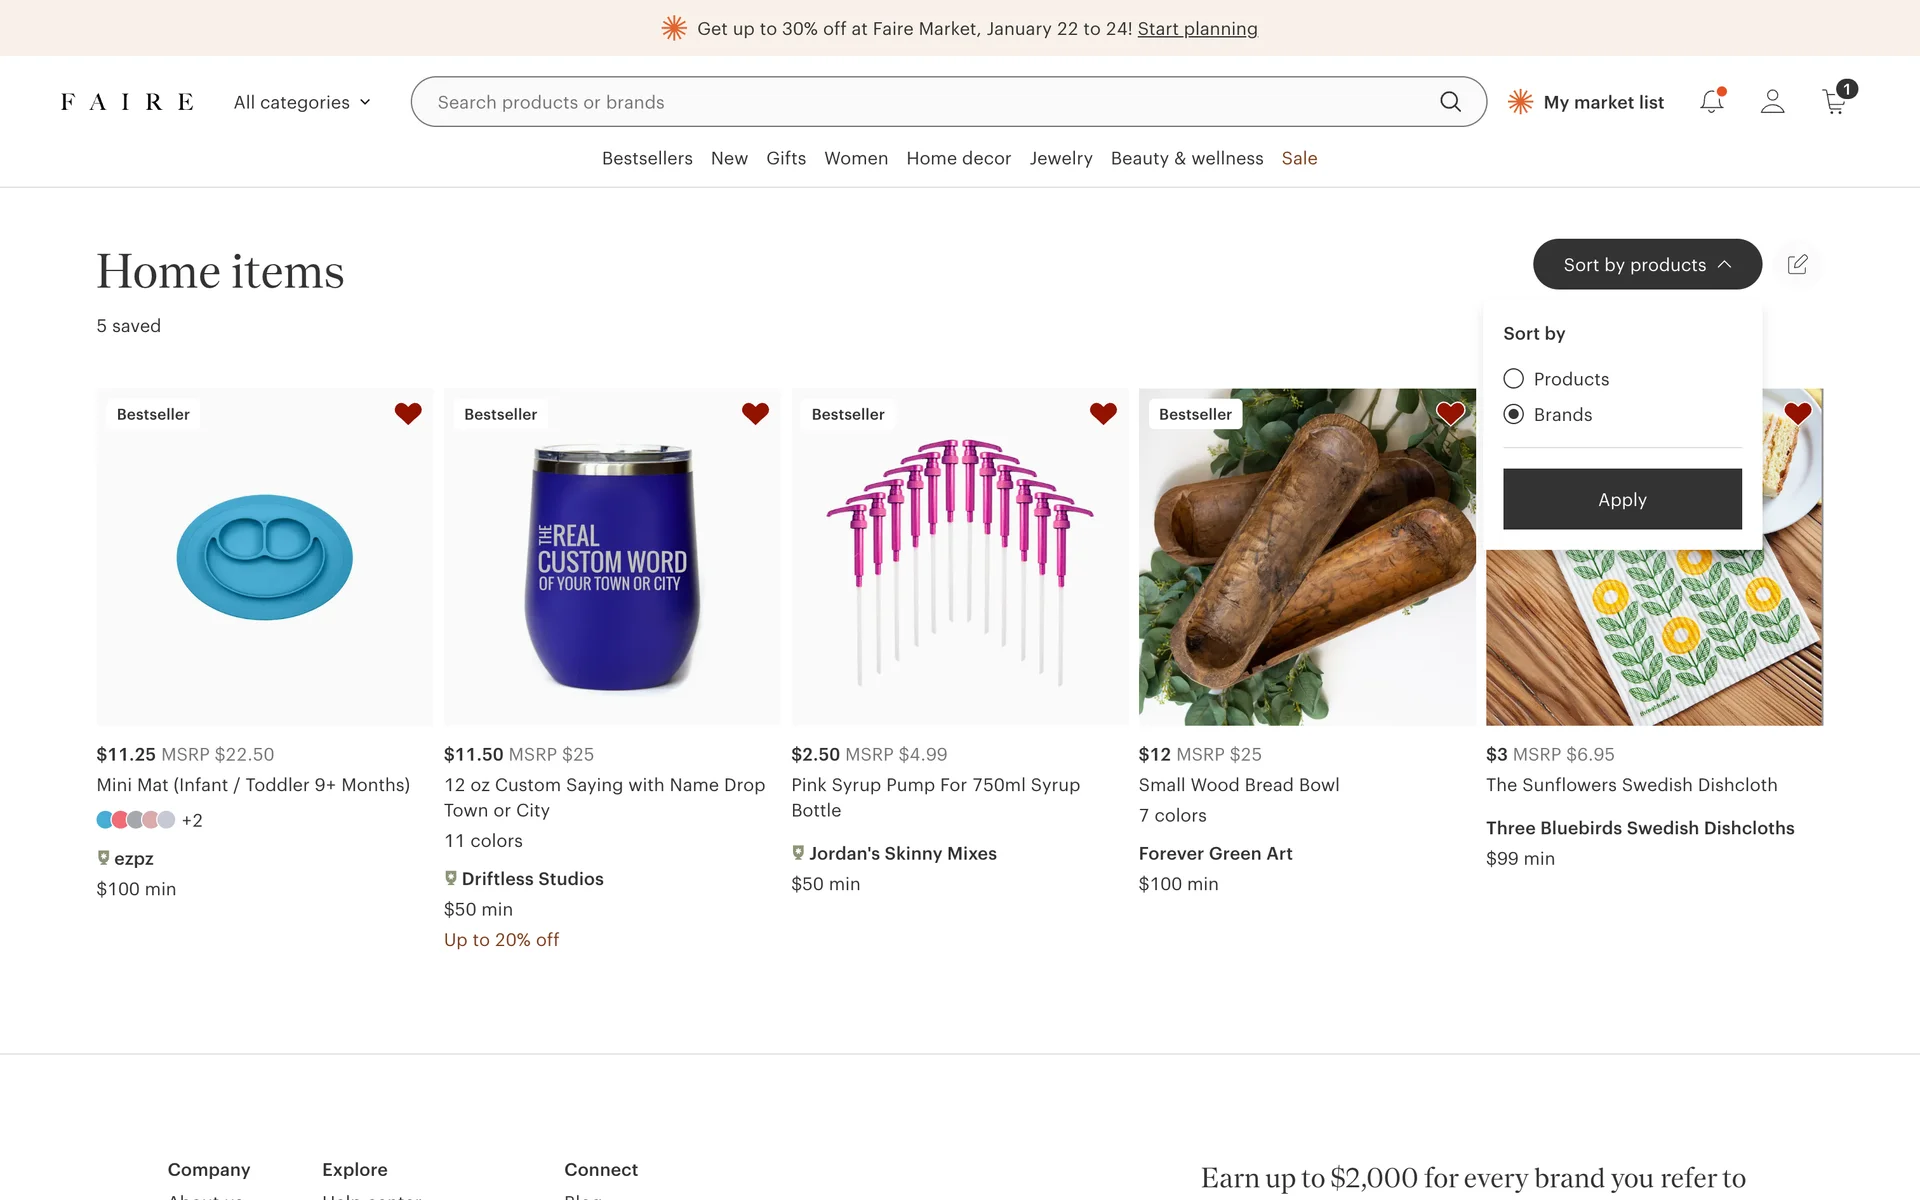Expand the All categories dropdown
Screen dimensions: 1920x1200
click(x=302, y=102)
